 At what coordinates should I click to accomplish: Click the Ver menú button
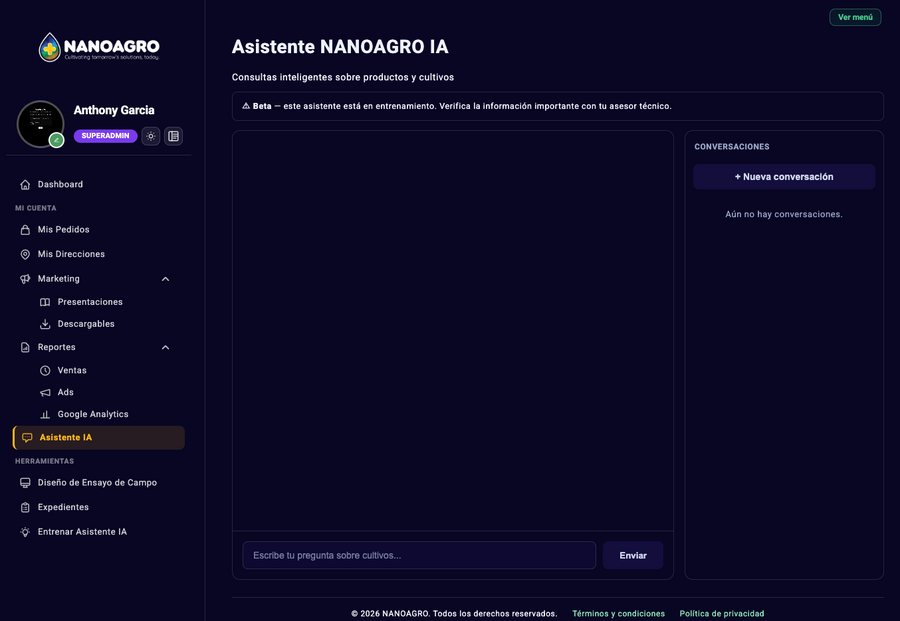tap(855, 17)
